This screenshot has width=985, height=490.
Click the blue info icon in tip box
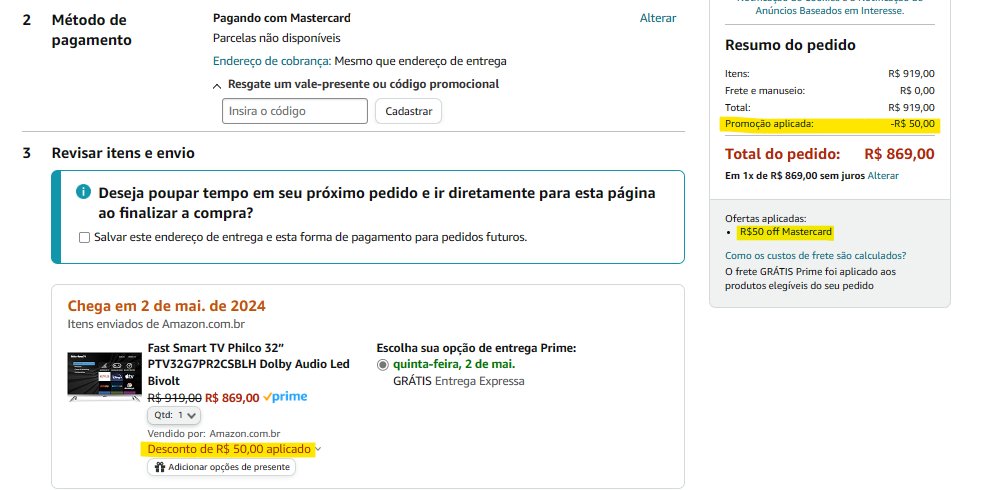pyautogui.click(x=83, y=191)
